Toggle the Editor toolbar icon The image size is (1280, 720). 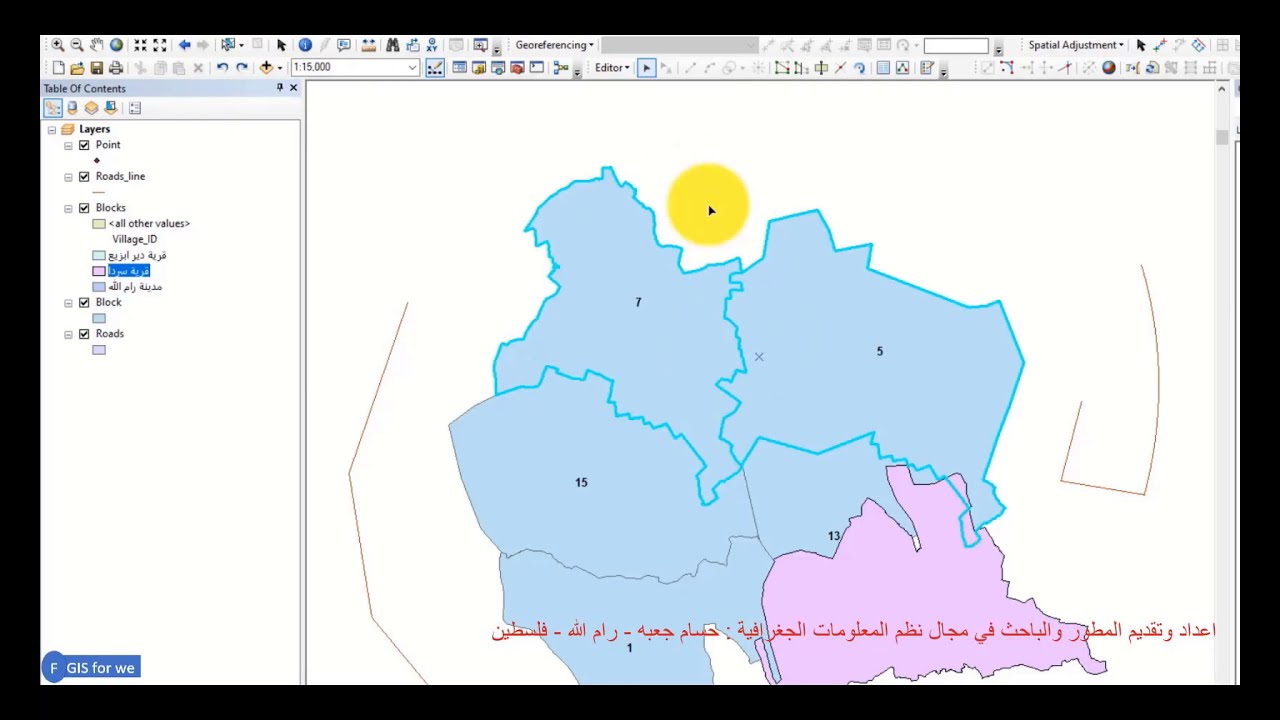coord(435,68)
